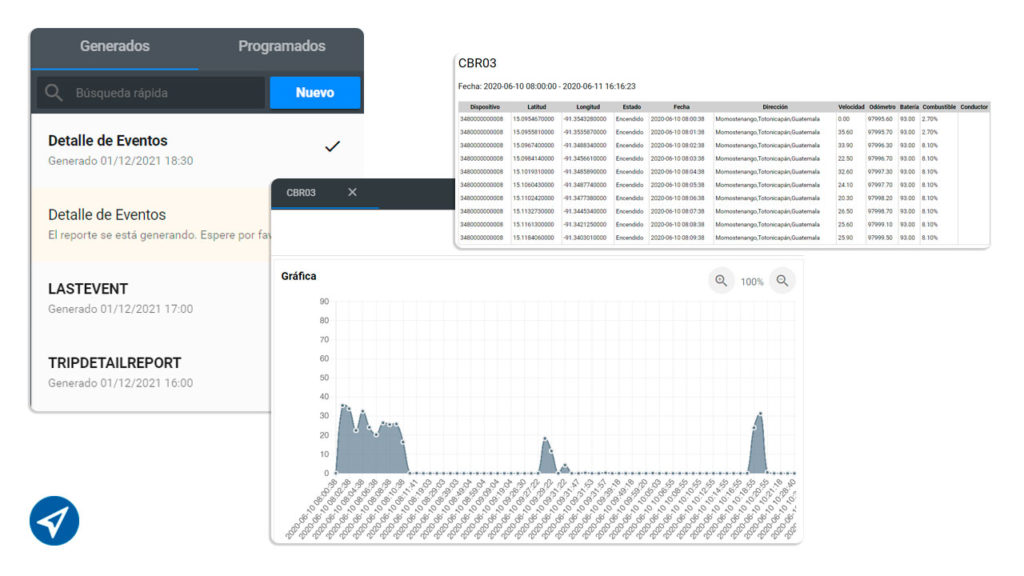The width and height of the screenshot is (1024, 576).
Task: Click the Dirección column header
Action: [775, 107]
